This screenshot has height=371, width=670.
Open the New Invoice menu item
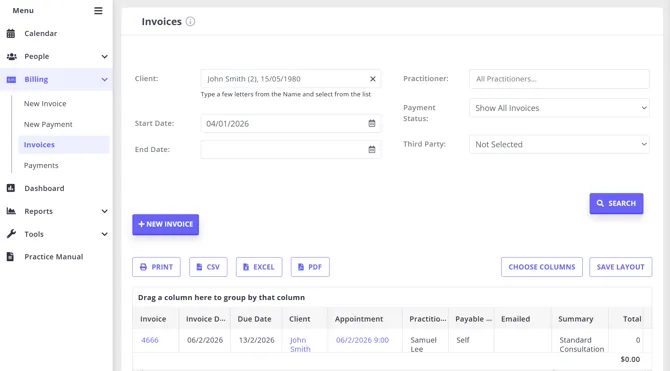pos(45,103)
